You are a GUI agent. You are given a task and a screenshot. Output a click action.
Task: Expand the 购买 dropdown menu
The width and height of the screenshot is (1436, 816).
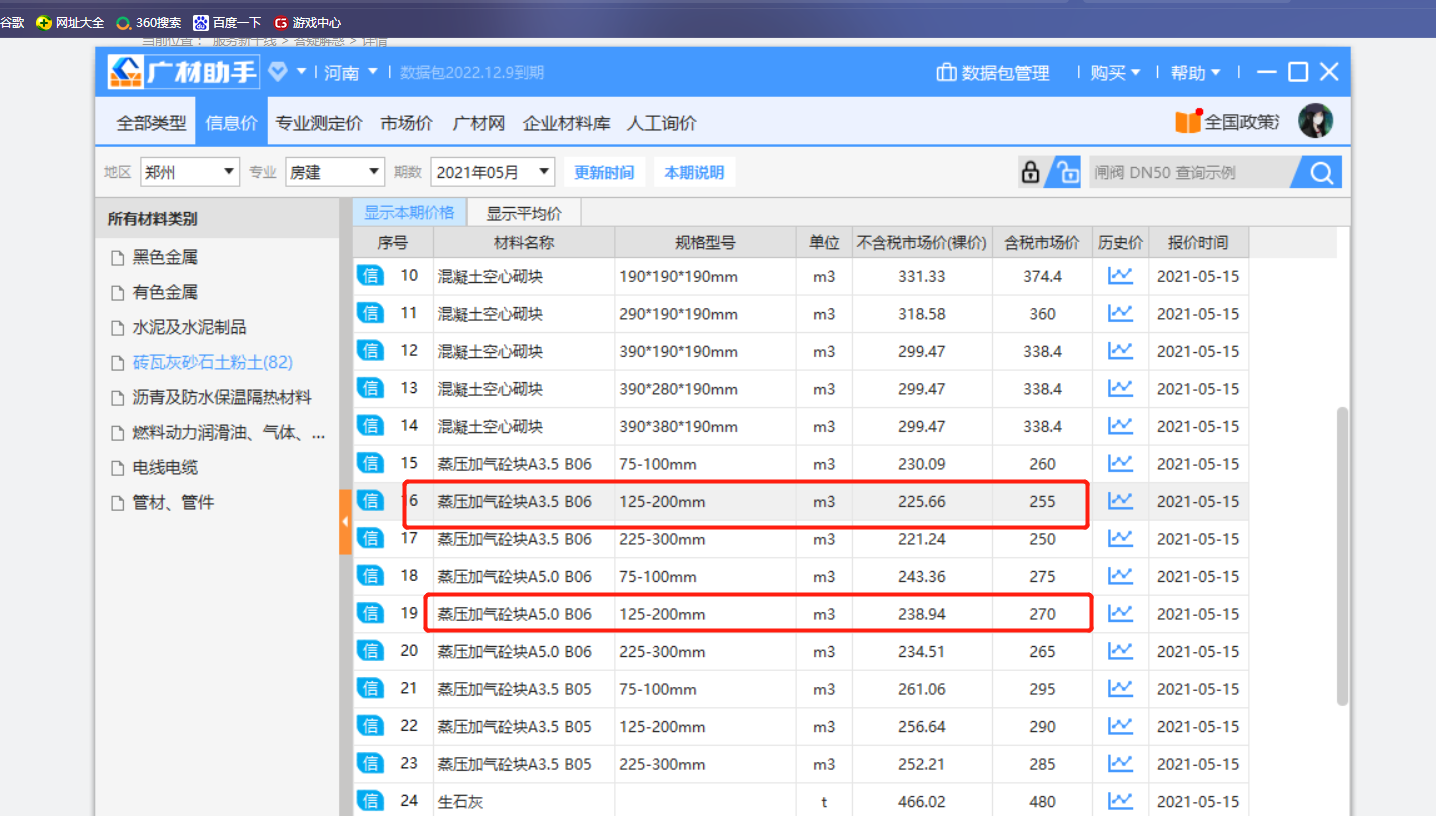[1115, 73]
